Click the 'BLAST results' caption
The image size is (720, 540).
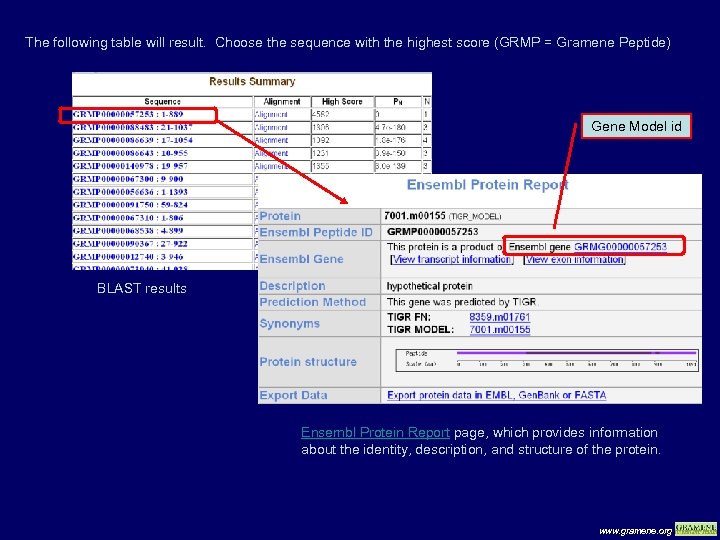(x=142, y=288)
